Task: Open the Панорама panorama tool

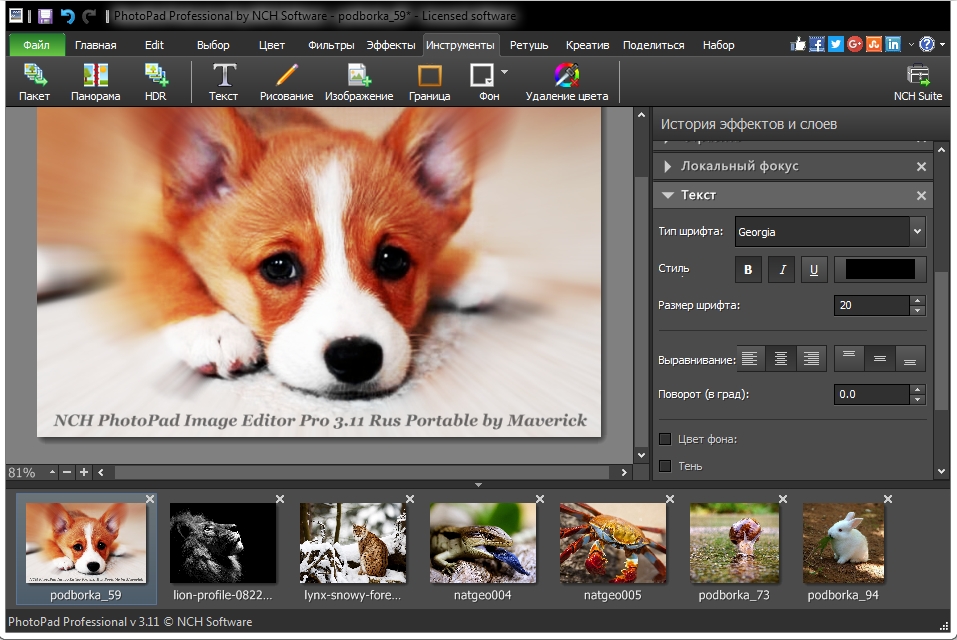Action: 95,81
